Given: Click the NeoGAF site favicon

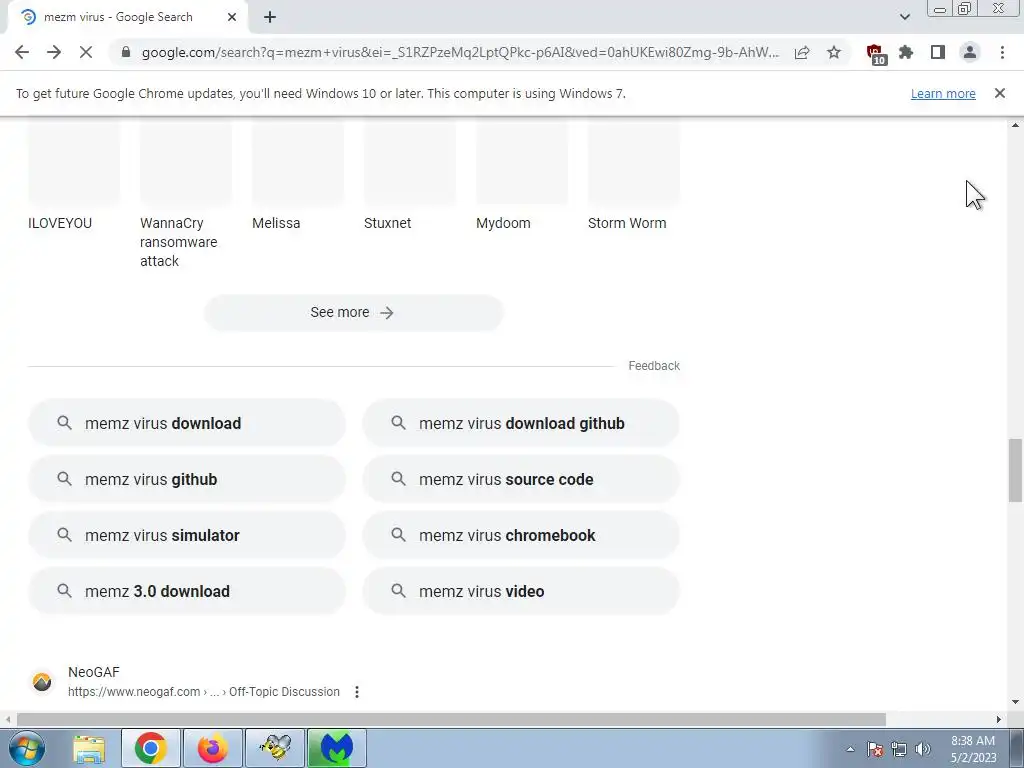Looking at the screenshot, I should point(42,682).
